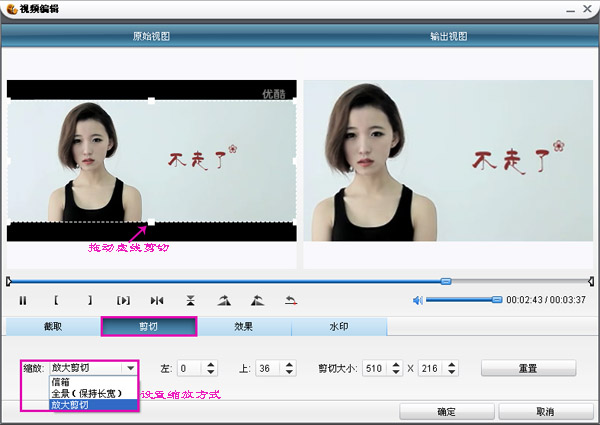Increase the 左 offset value

point(210,365)
